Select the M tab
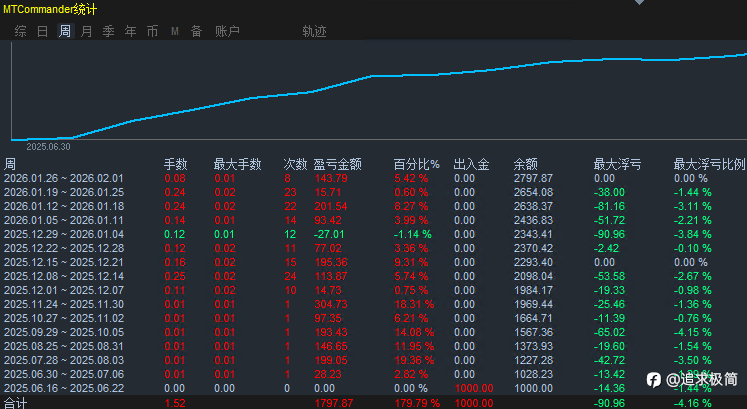 tap(175, 31)
